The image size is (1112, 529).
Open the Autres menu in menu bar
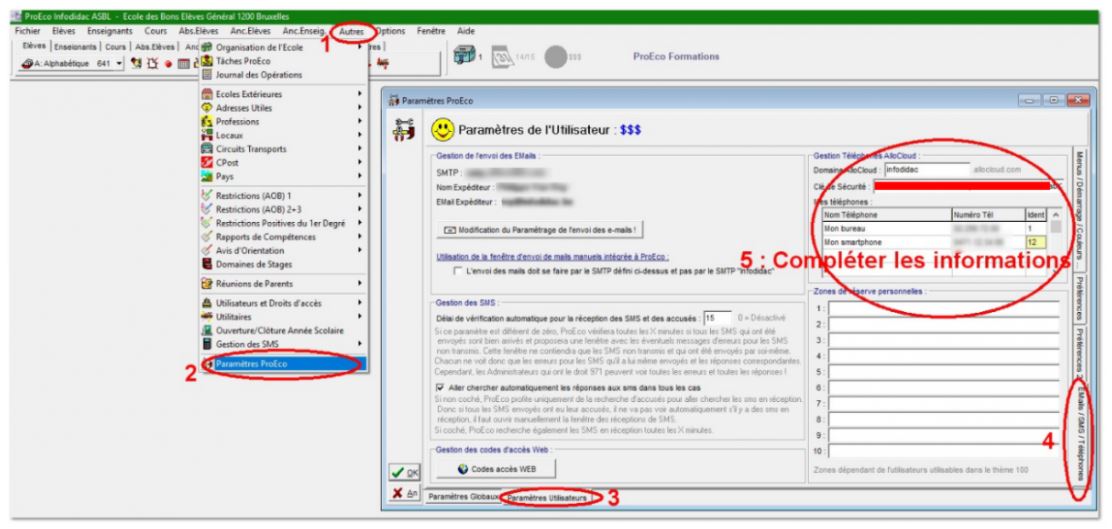pos(354,32)
